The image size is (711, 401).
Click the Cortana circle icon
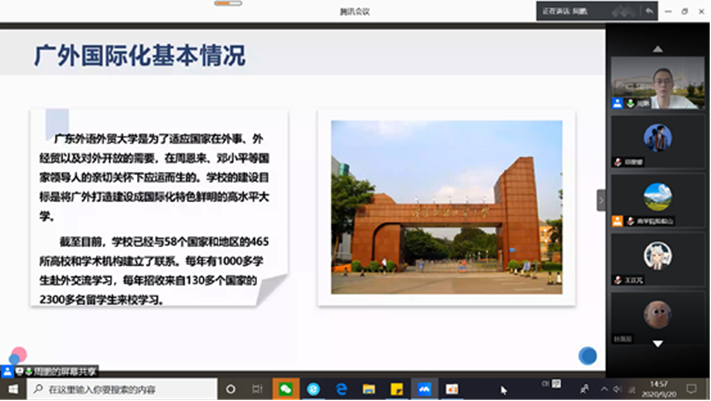pyautogui.click(x=229, y=388)
